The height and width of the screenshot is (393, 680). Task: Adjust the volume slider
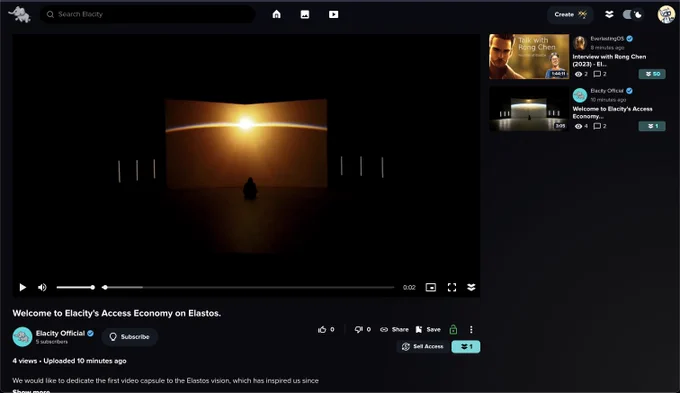(75, 287)
